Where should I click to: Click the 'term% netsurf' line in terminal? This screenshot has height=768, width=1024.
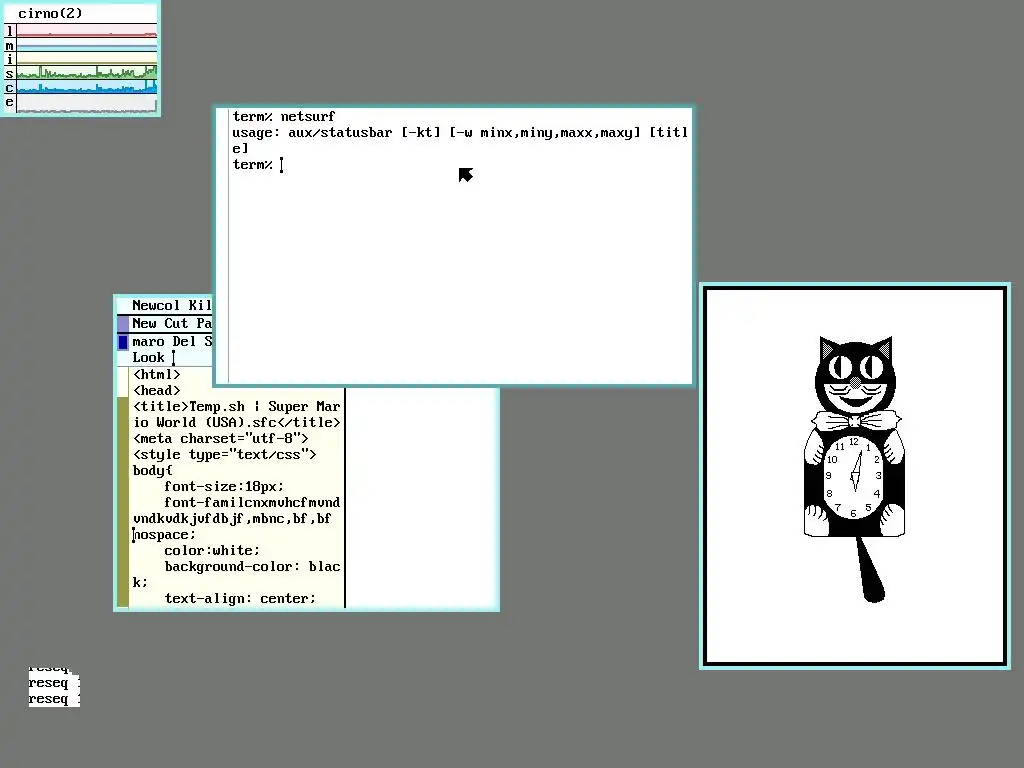[283, 116]
